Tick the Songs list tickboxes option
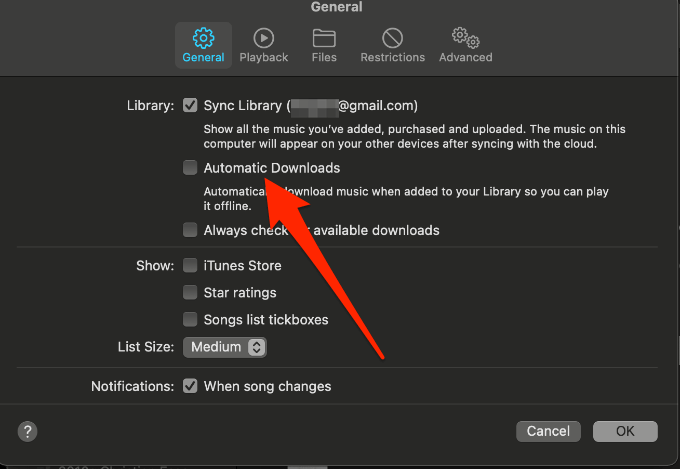 190,319
